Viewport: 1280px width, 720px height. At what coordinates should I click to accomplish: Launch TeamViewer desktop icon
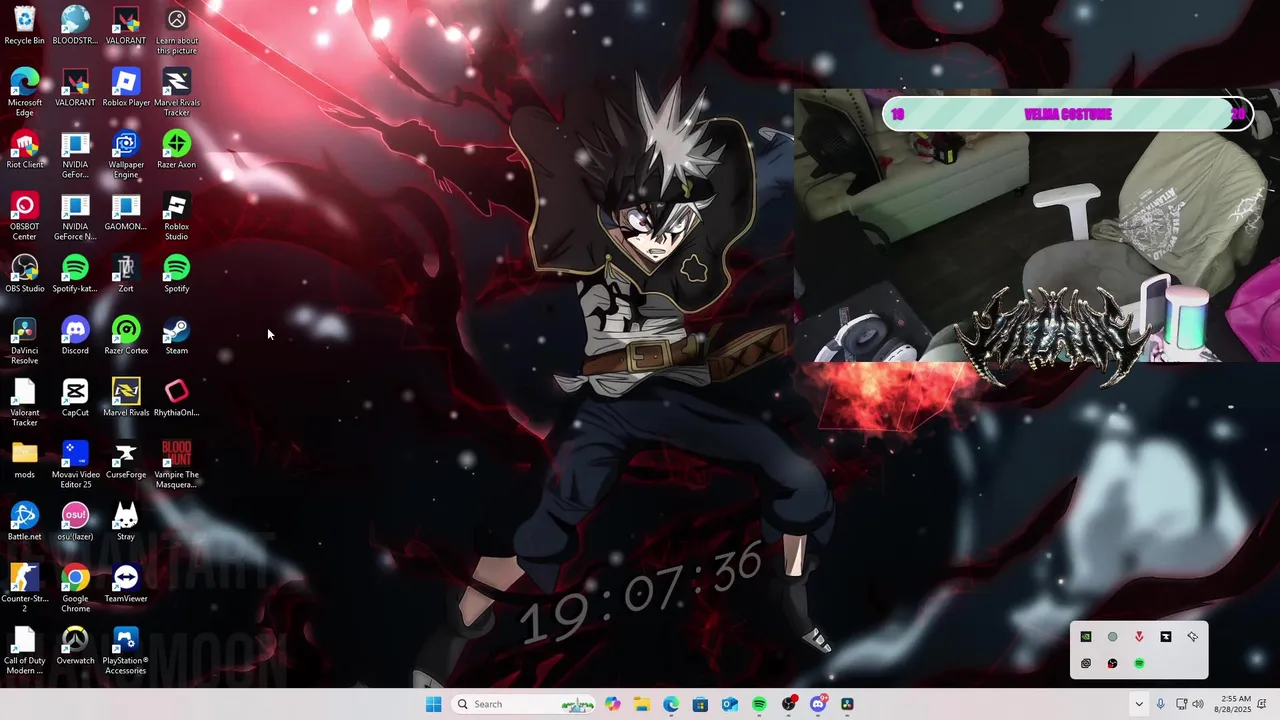(126, 584)
